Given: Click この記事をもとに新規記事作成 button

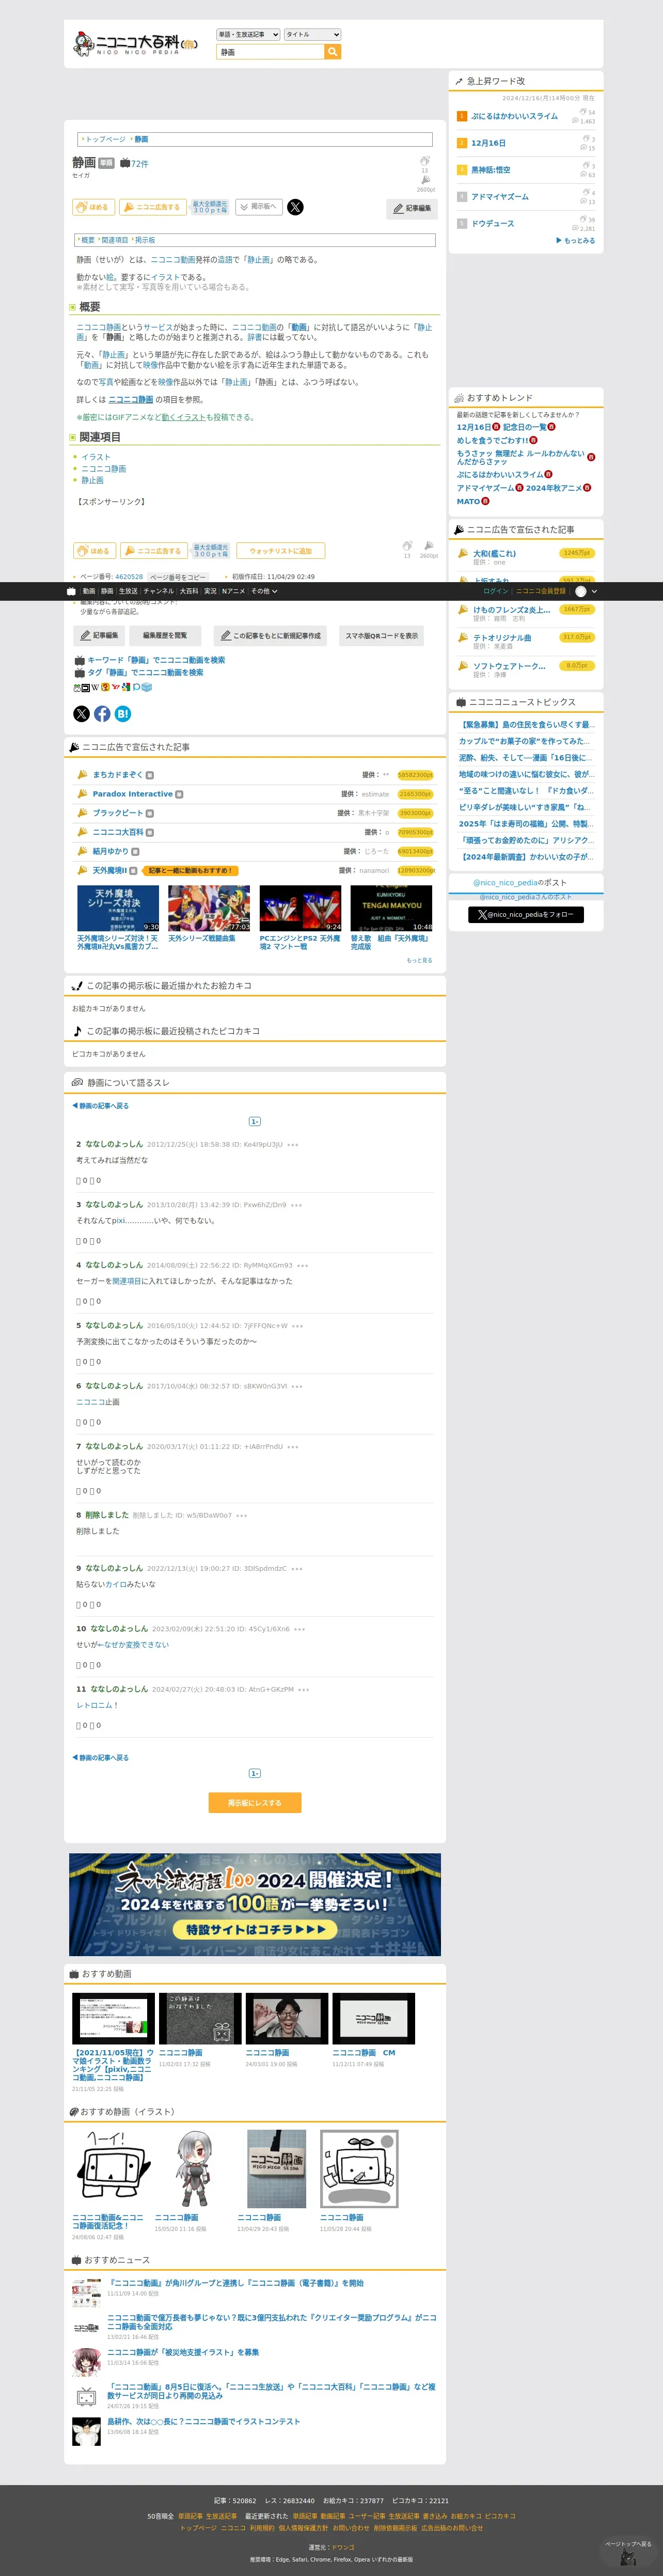Looking at the screenshot, I should [x=270, y=636].
